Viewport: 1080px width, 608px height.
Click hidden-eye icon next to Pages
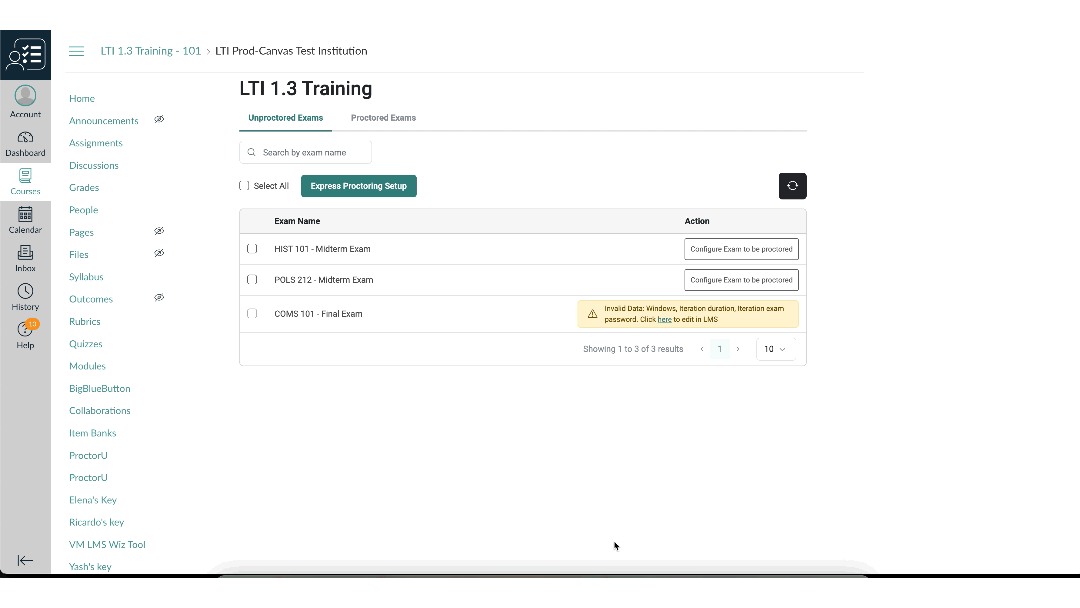(159, 231)
